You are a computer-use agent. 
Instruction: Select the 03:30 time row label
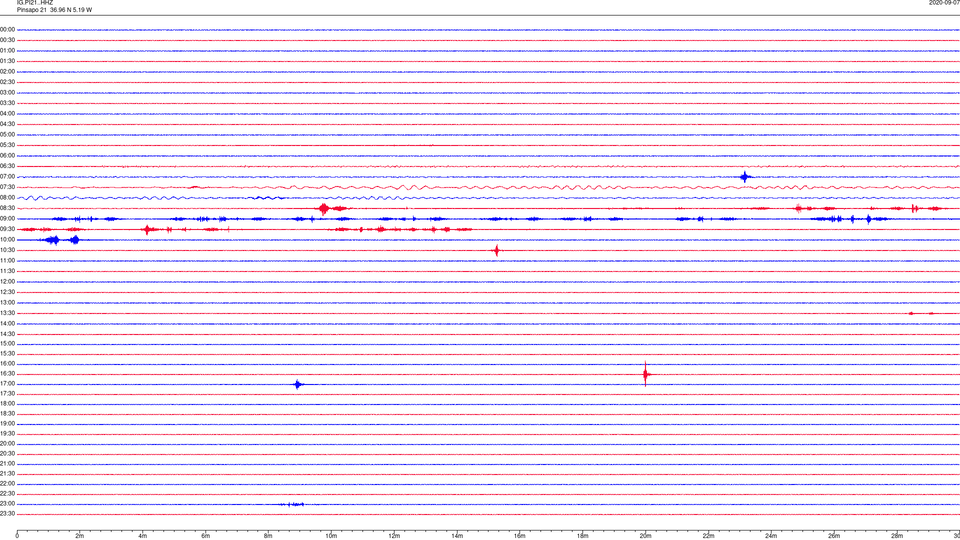click(7, 103)
